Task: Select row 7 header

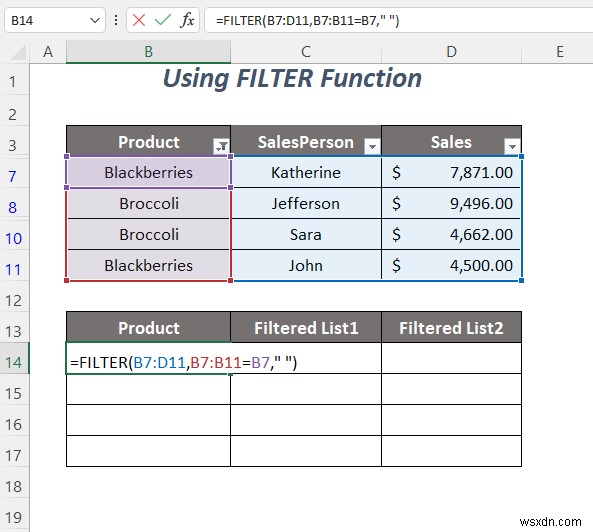Action: [x=14, y=174]
